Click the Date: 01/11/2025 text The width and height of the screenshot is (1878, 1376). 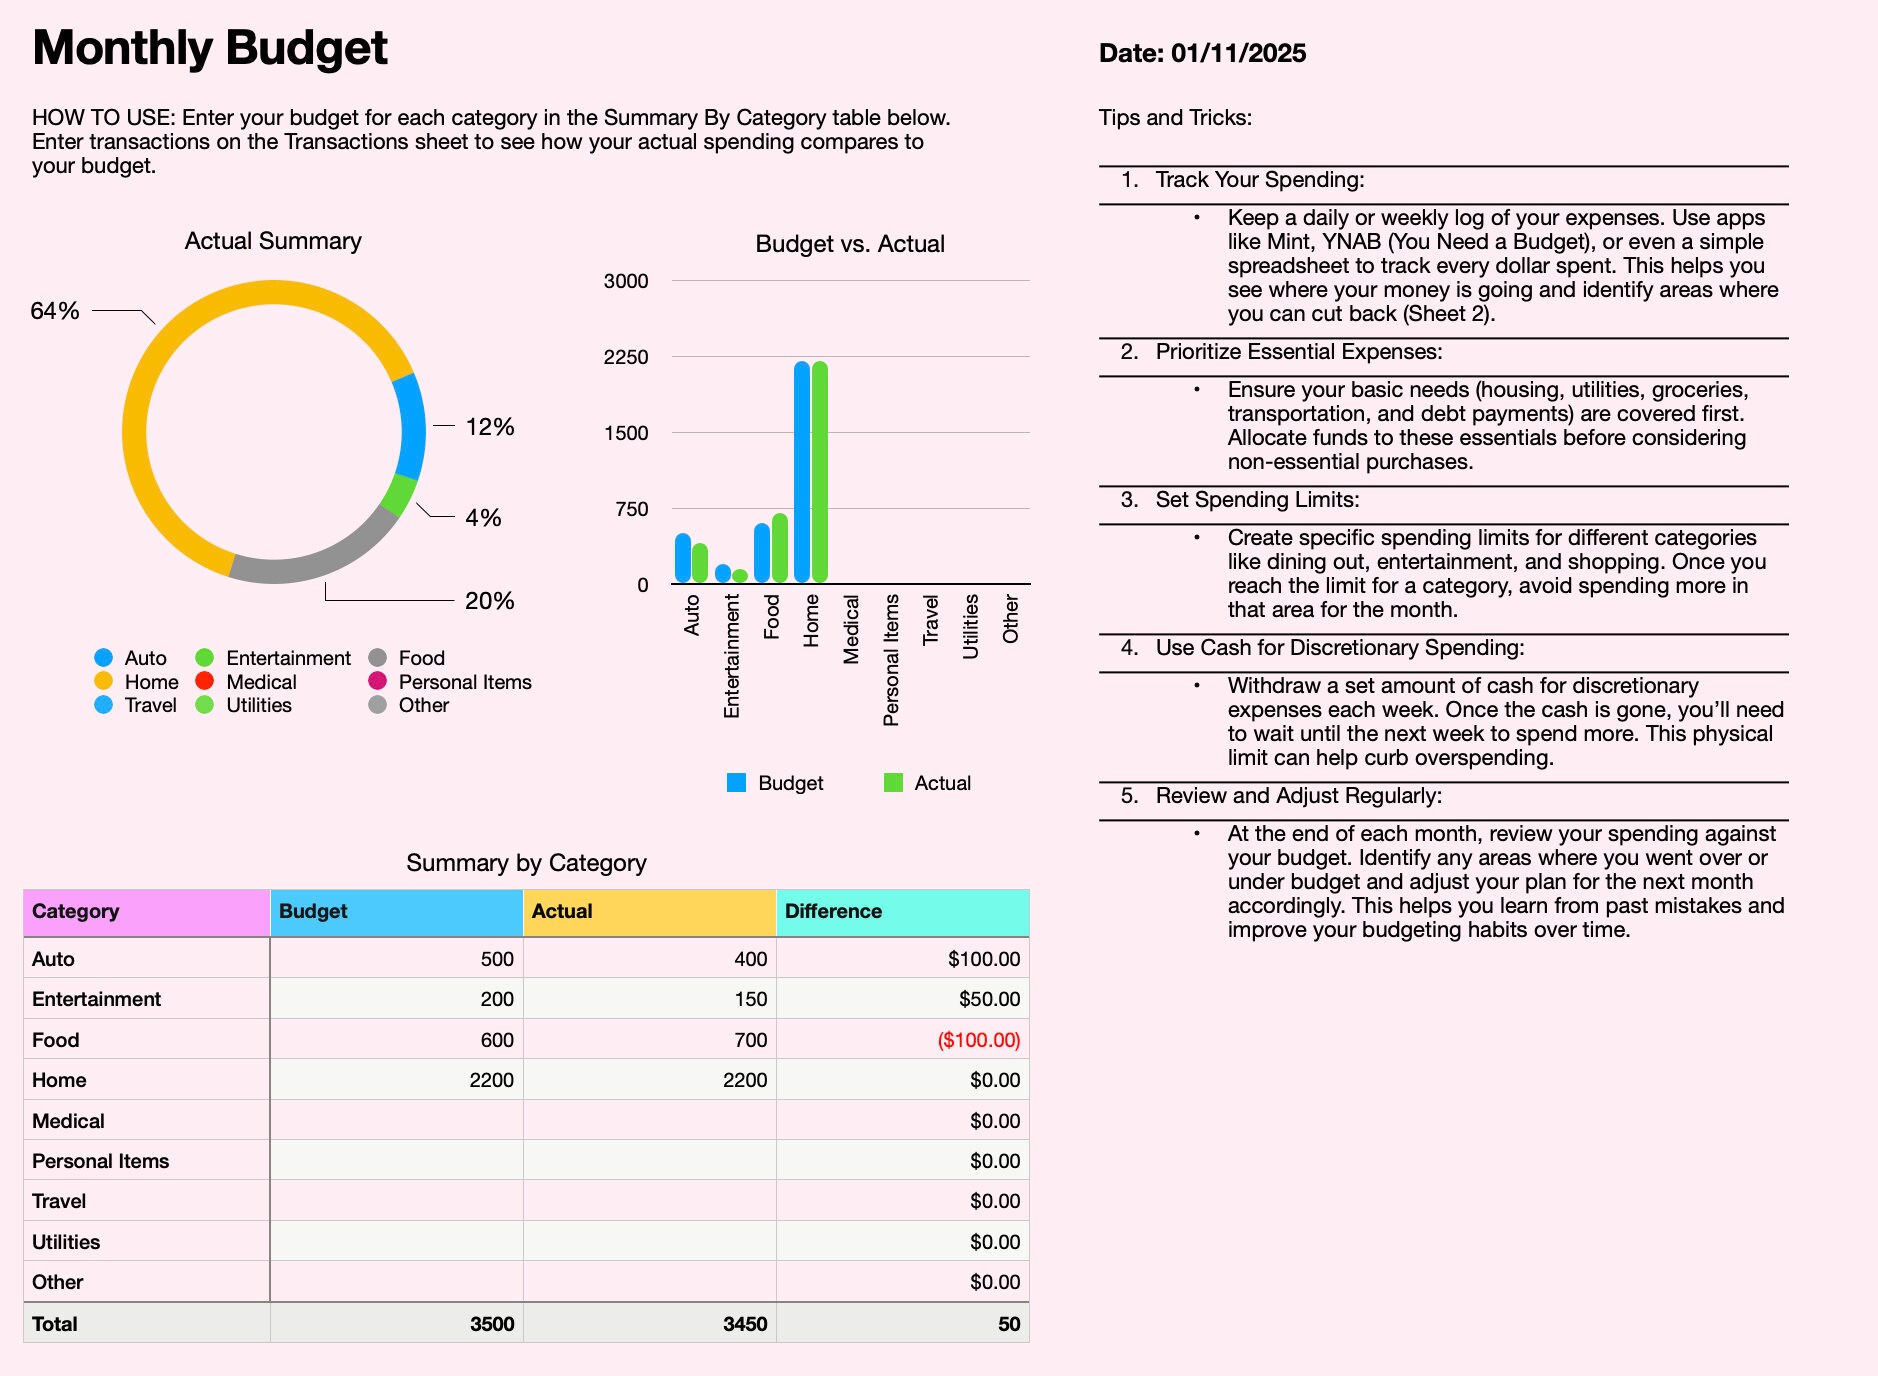tap(1202, 53)
